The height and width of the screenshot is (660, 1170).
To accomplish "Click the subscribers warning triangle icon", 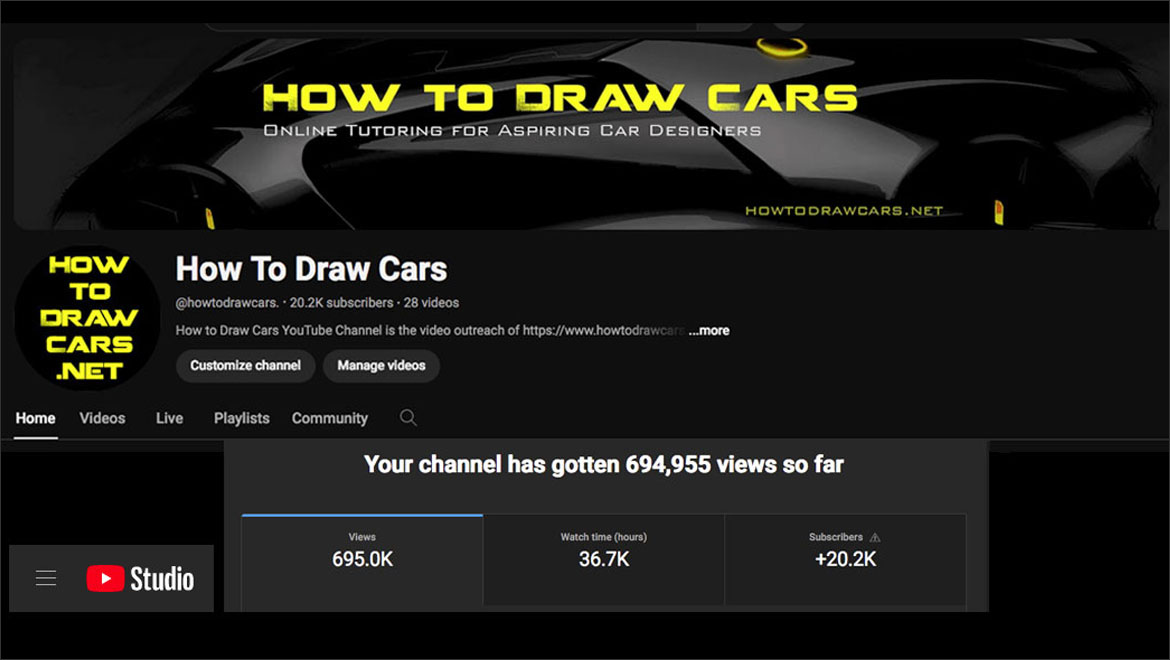I will [x=875, y=537].
